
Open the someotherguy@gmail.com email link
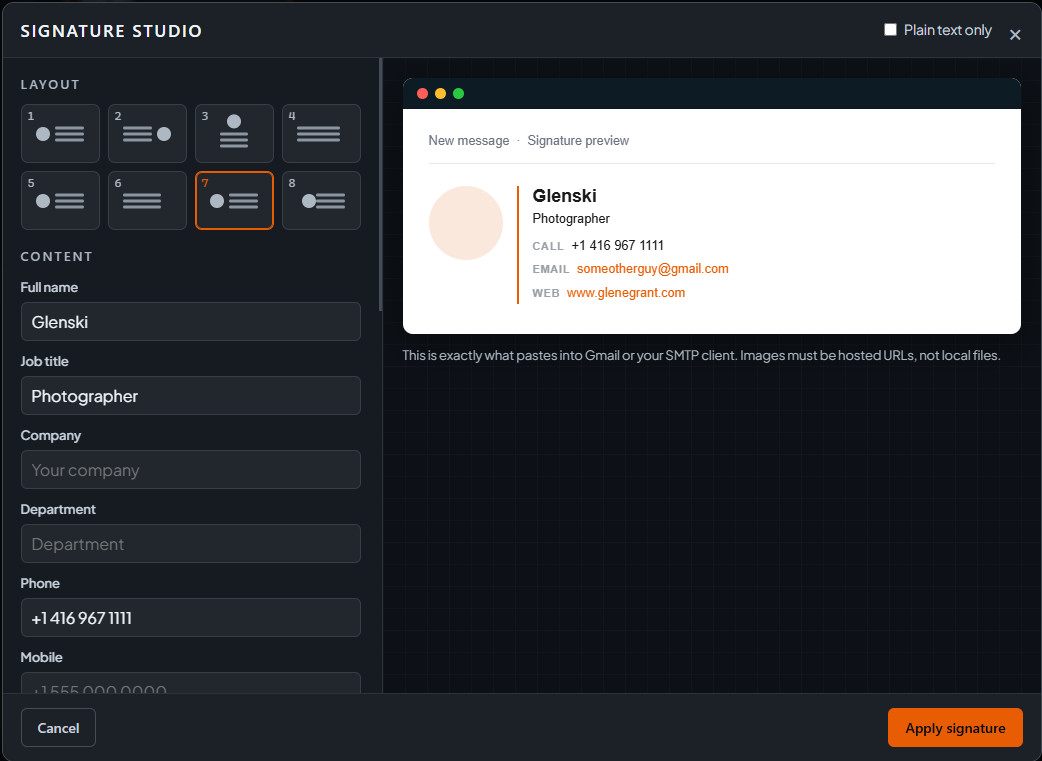[653, 269]
